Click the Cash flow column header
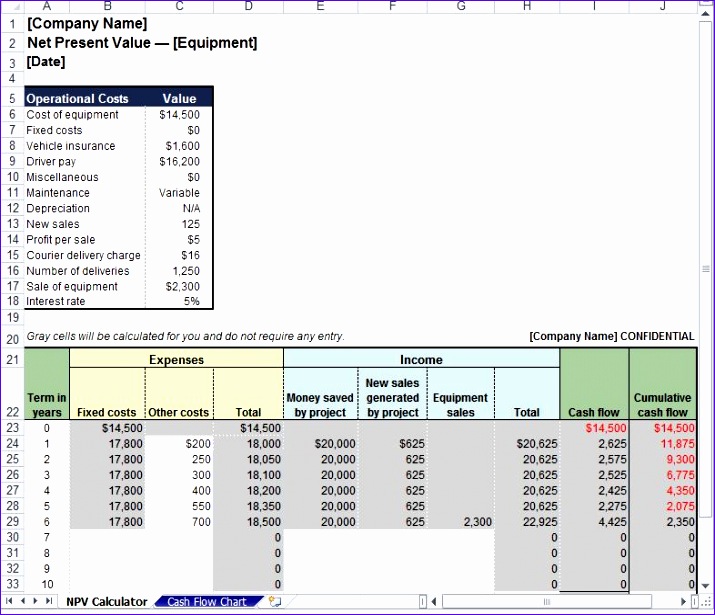 pyautogui.click(x=594, y=384)
